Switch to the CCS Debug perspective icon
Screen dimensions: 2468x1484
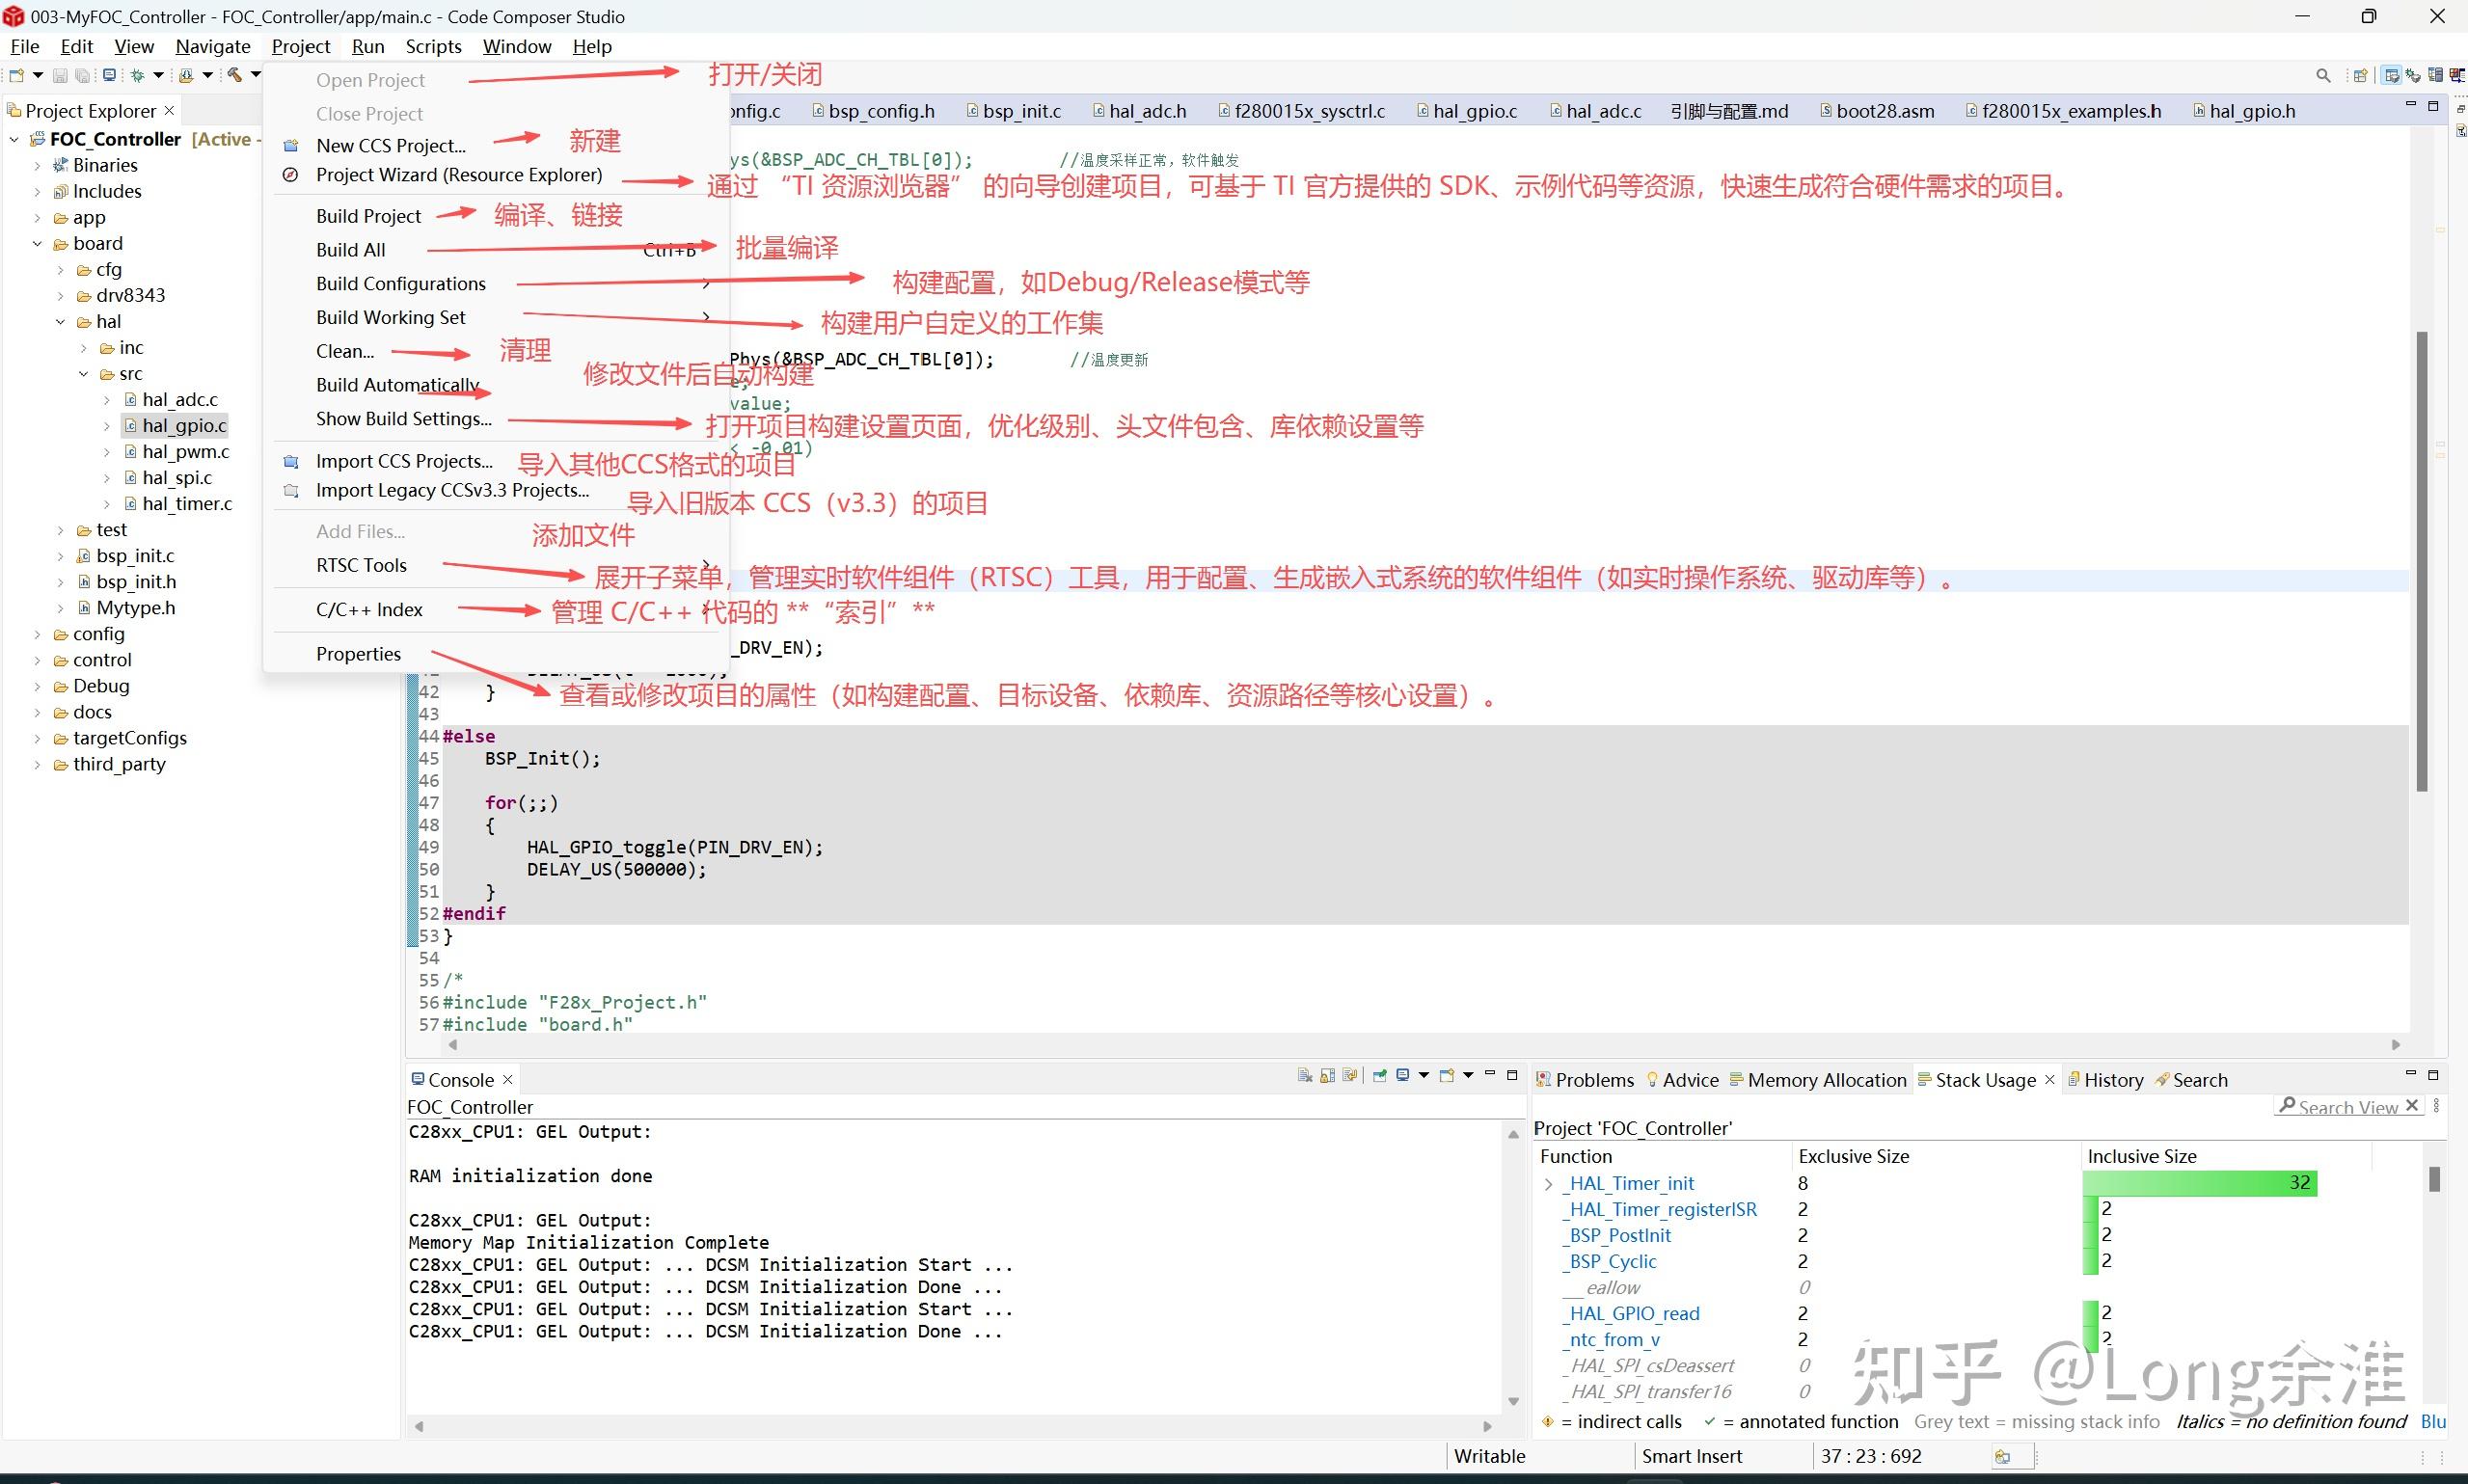(2413, 75)
